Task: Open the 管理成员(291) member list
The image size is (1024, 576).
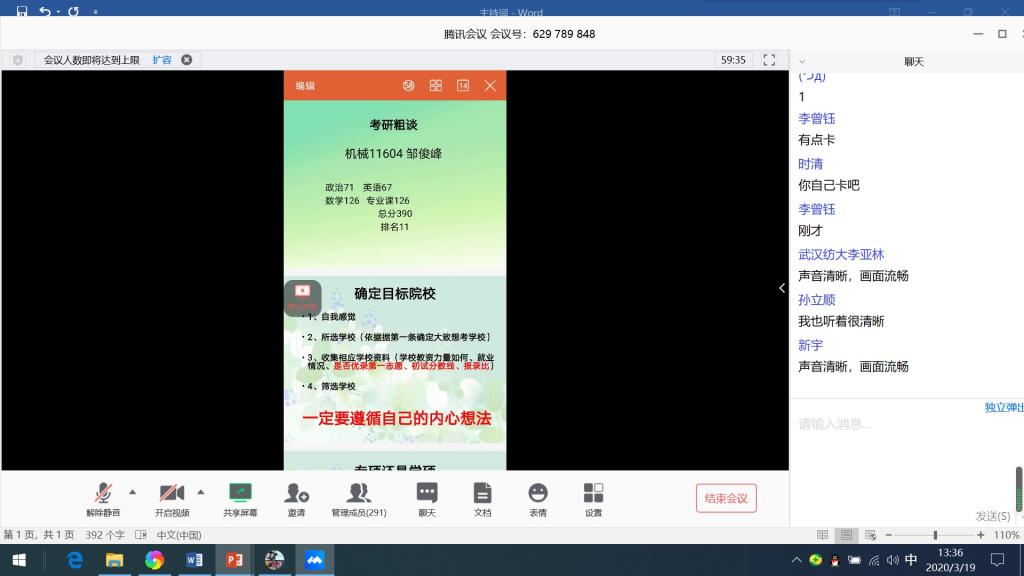Action: (358, 497)
